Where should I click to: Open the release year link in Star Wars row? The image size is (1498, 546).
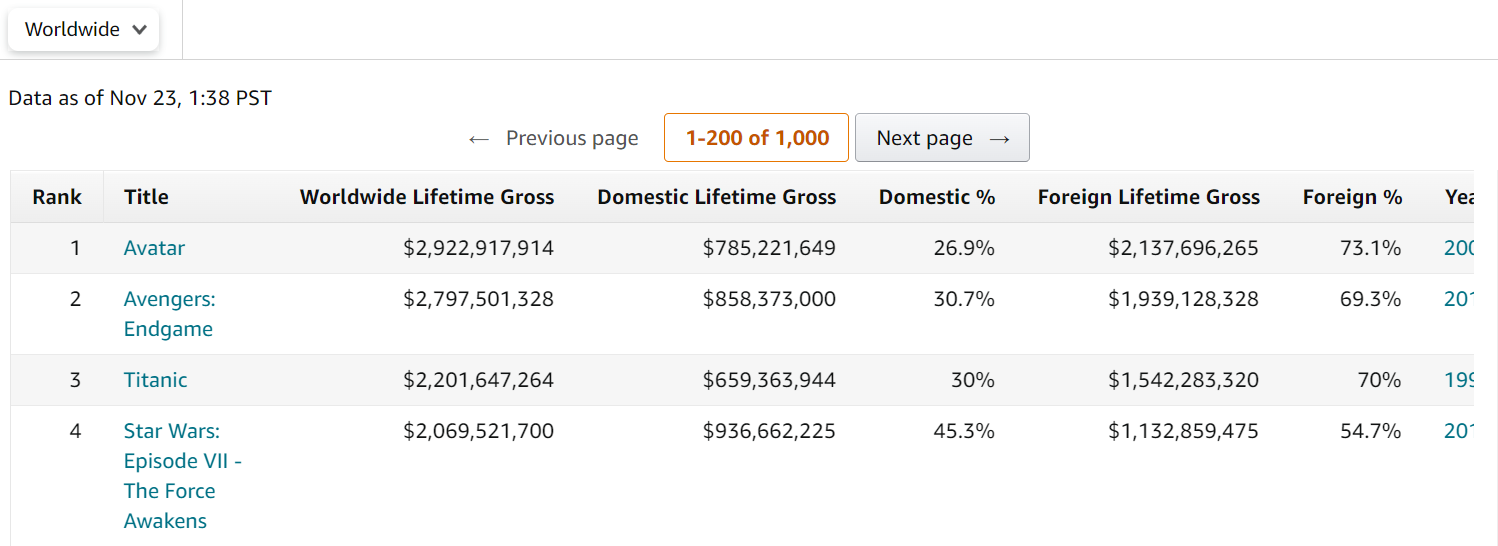click(x=1459, y=431)
